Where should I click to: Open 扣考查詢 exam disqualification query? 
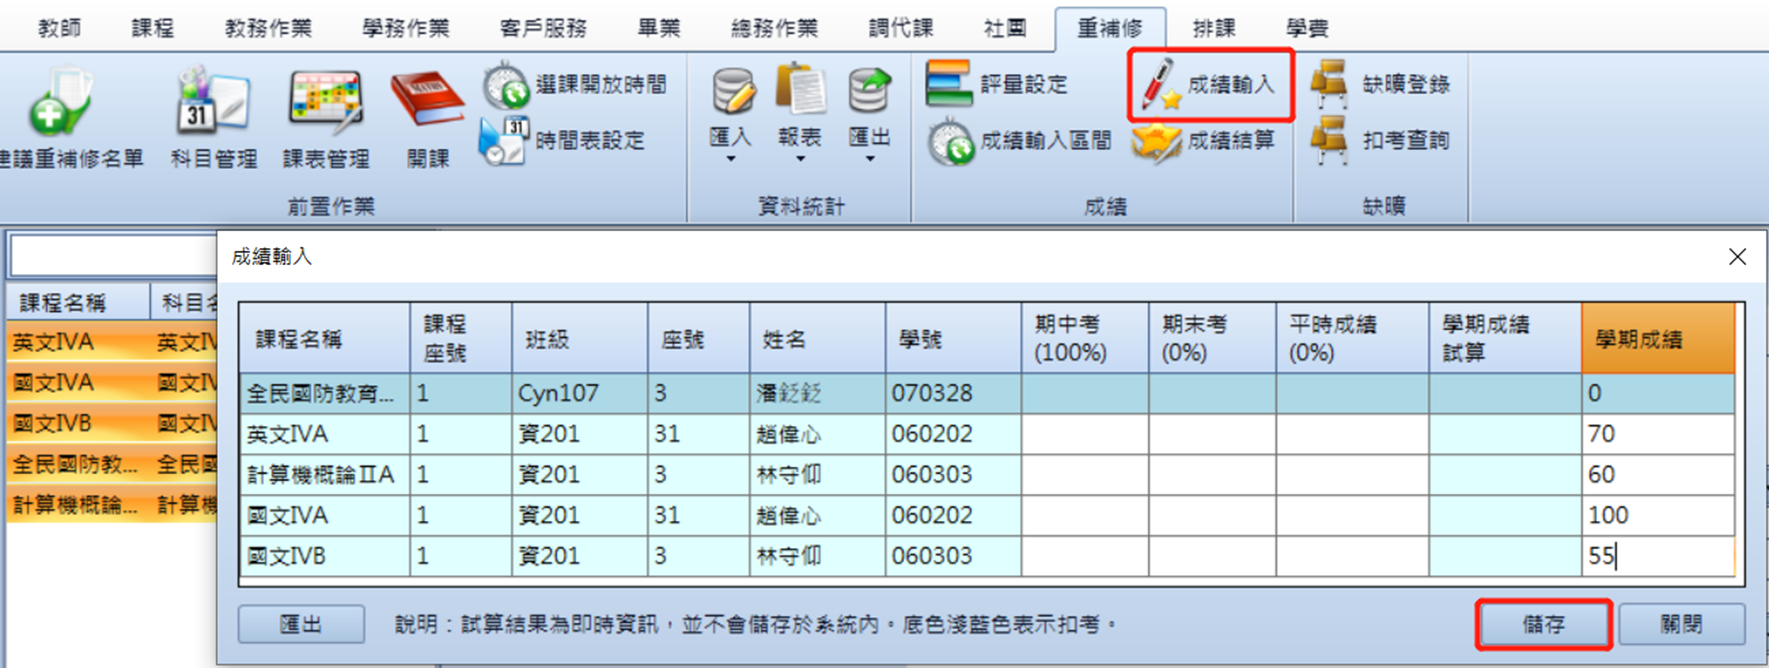(x=1381, y=140)
